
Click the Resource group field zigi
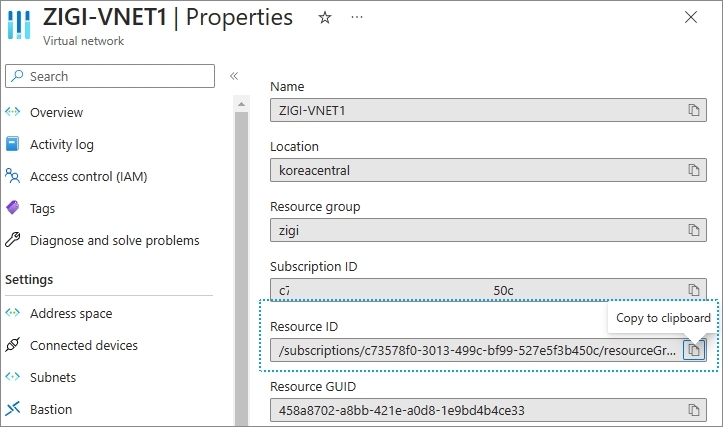(x=488, y=230)
